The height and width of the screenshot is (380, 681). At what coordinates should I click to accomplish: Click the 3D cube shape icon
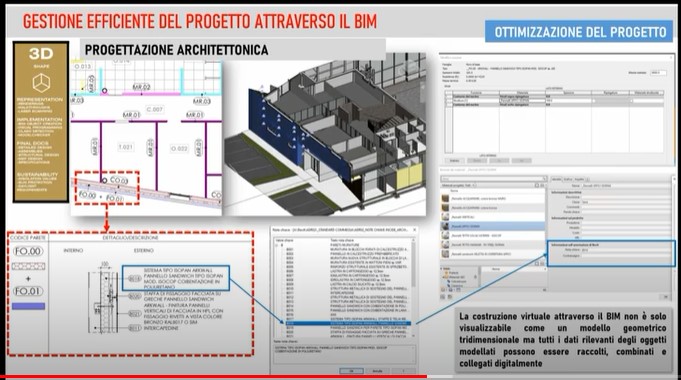(x=41, y=83)
